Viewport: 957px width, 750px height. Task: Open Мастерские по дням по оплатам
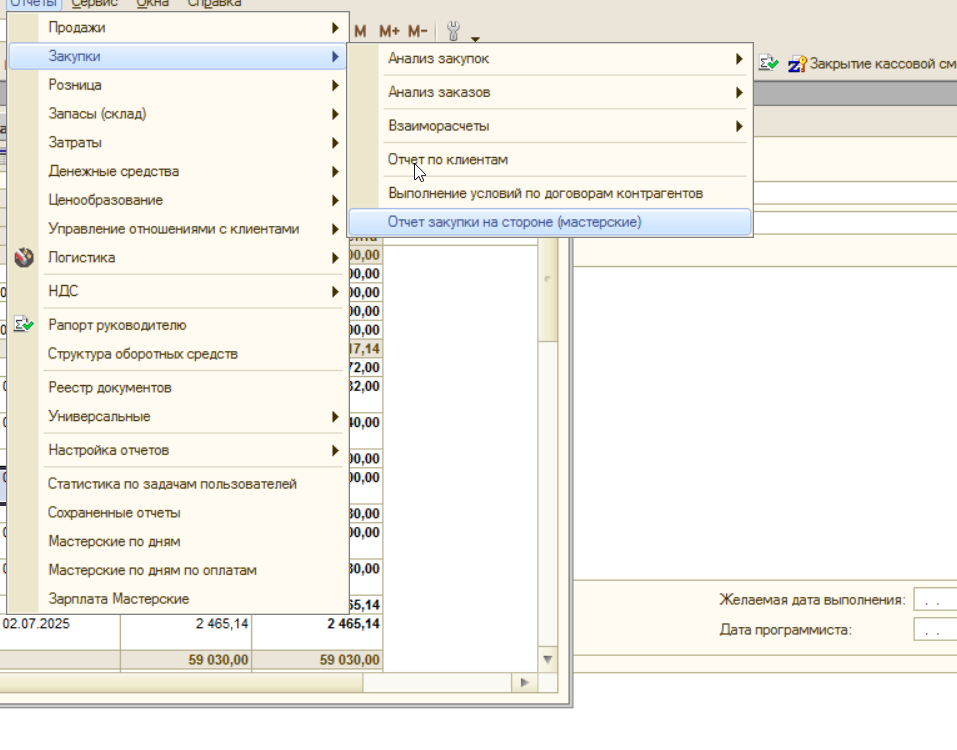177,569
